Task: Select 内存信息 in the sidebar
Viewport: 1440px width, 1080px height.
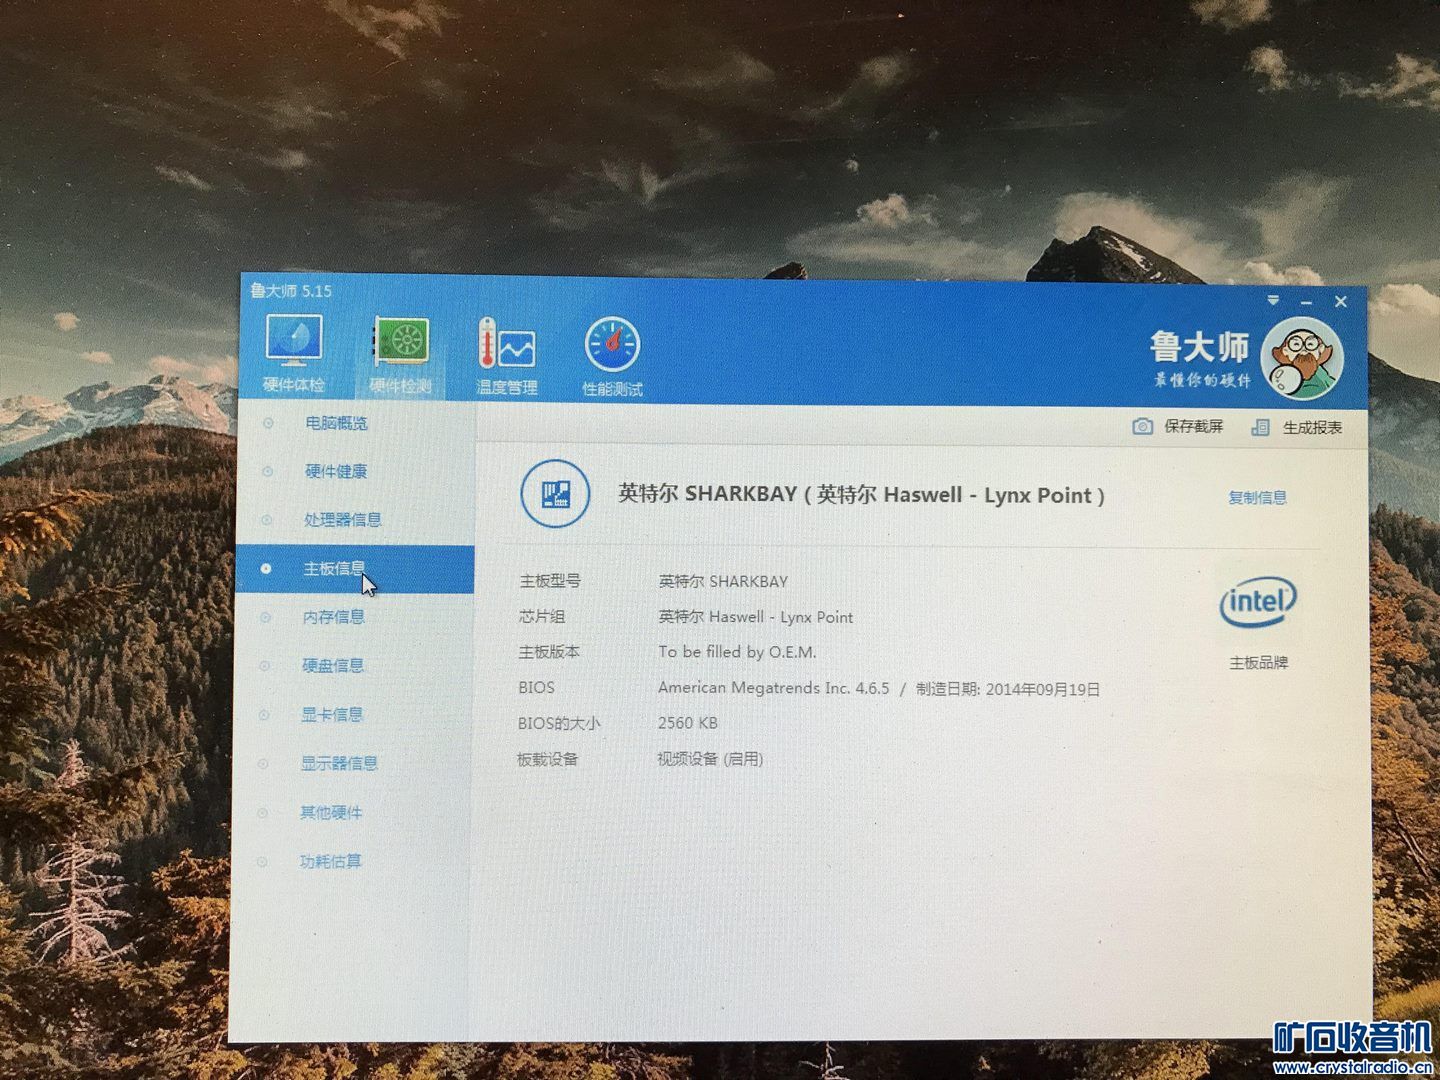Action: coord(334,617)
